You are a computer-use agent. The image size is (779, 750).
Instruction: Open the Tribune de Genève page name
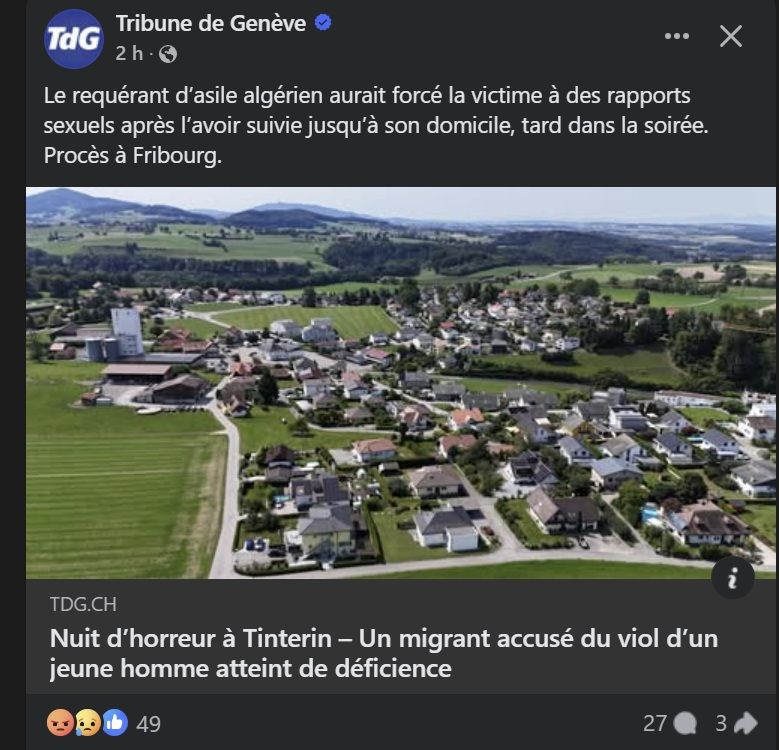pos(210,23)
